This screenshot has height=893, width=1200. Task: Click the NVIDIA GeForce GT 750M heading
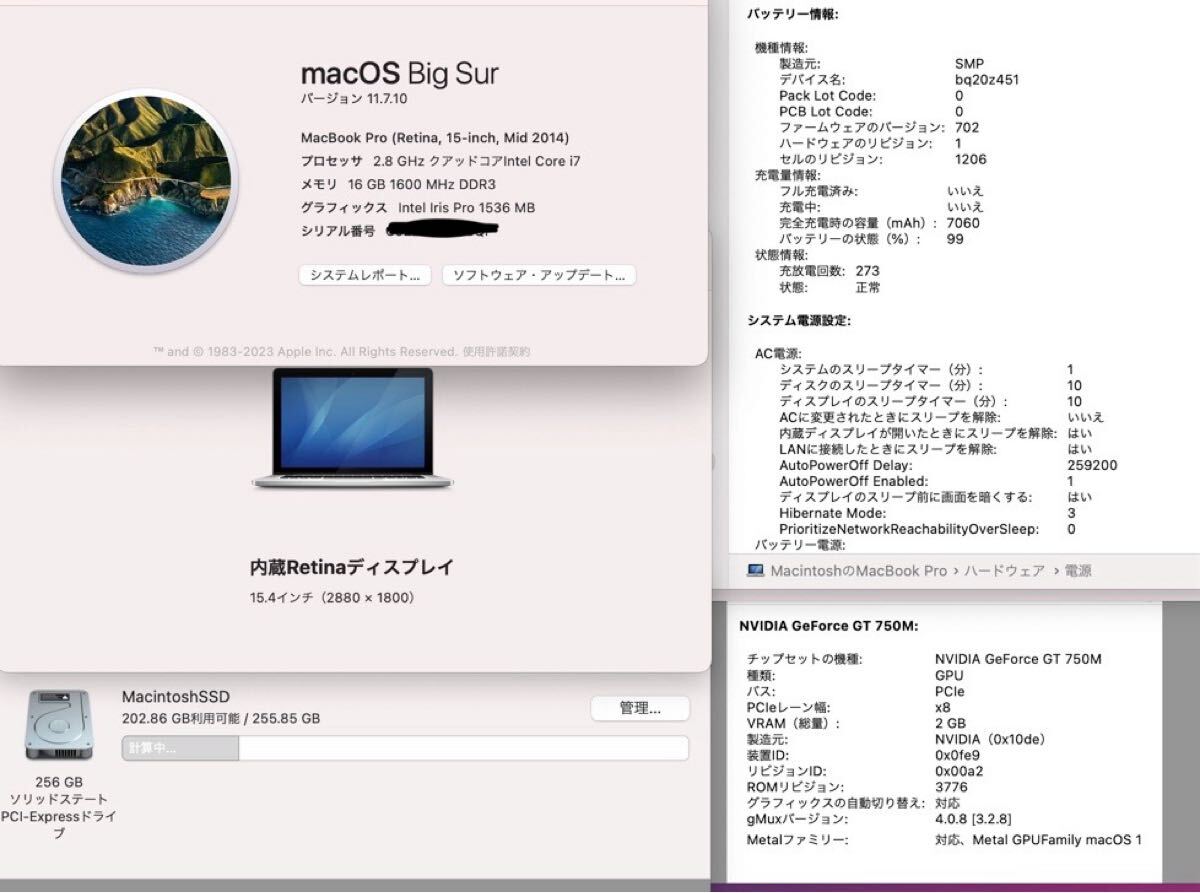[x=829, y=626]
